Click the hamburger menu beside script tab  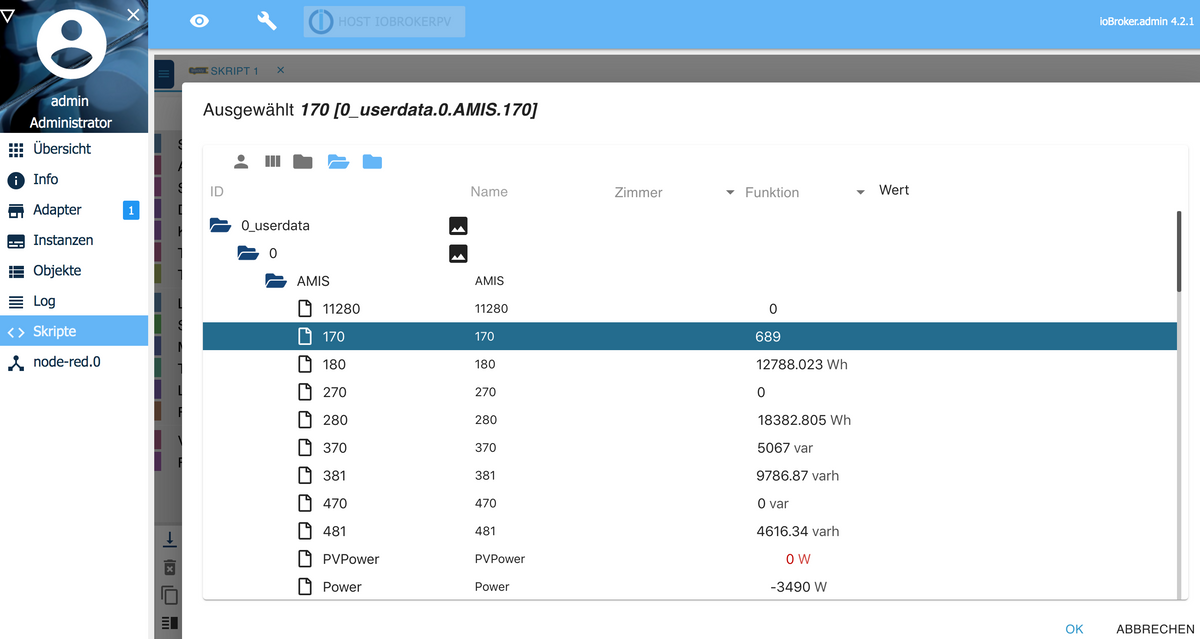pos(165,73)
